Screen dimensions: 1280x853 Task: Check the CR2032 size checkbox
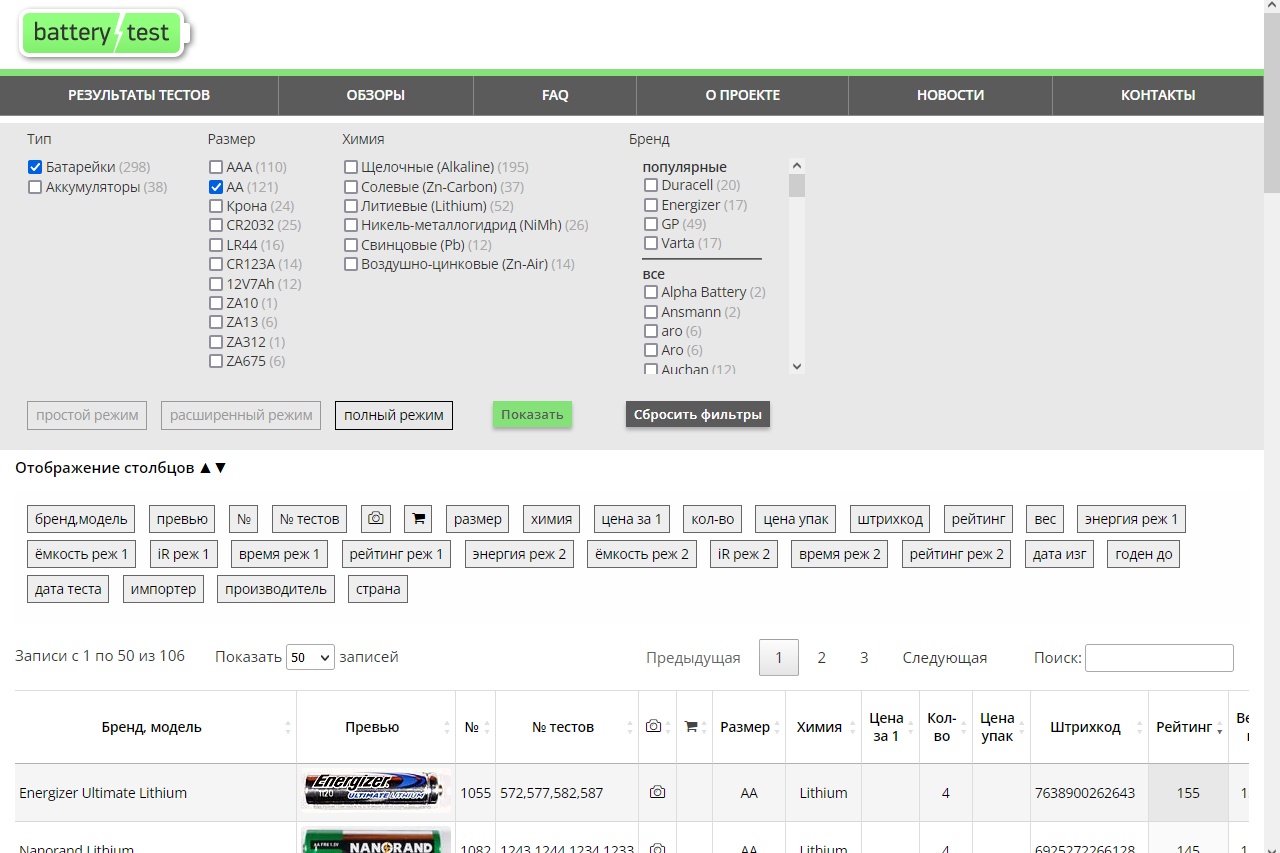pos(216,225)
